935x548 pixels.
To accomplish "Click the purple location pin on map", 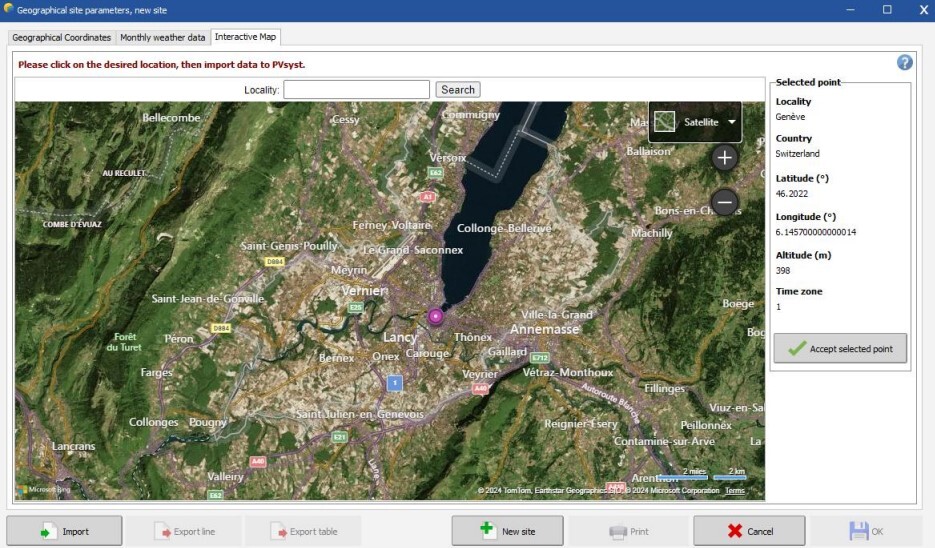I will pyautogui.click(x=436, y=317).
